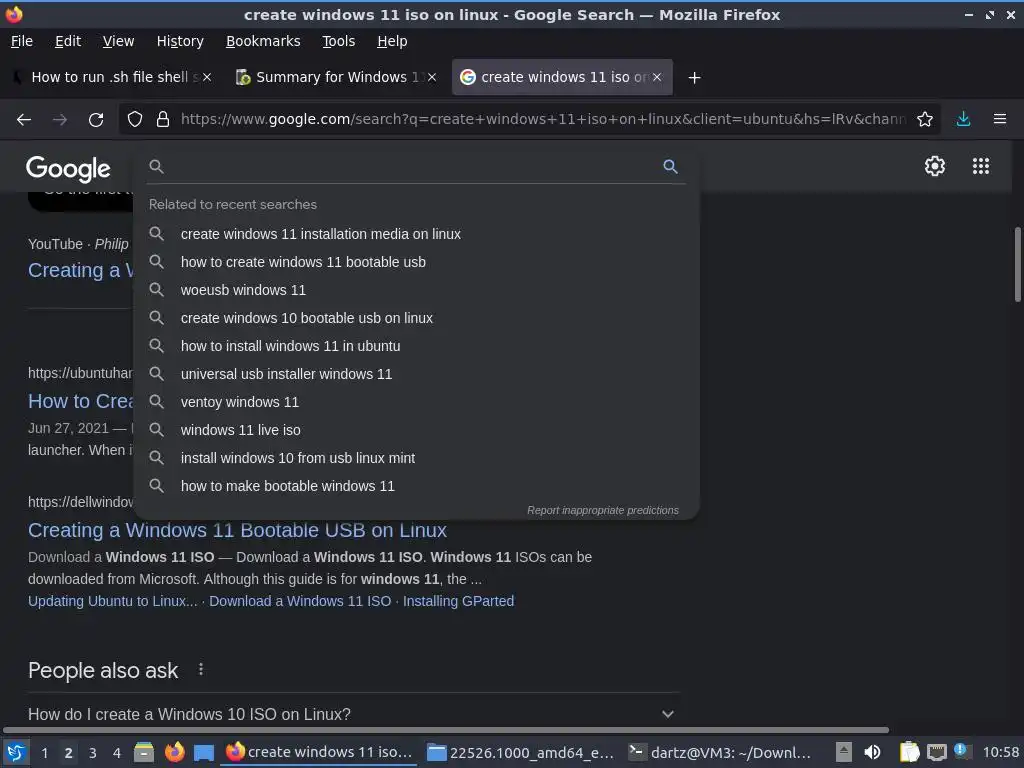
Task: Close the 'create windows 11 iso' tab
Action: pos(657,77)
